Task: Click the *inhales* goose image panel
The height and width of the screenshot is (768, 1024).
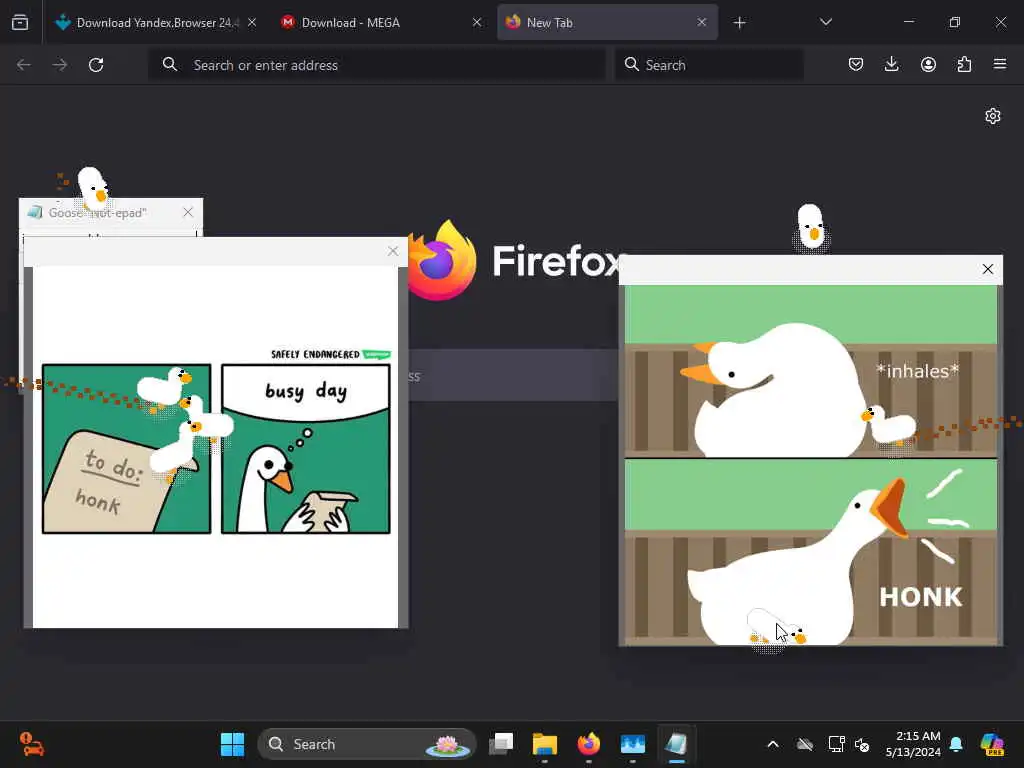Action: pos(810,371)
